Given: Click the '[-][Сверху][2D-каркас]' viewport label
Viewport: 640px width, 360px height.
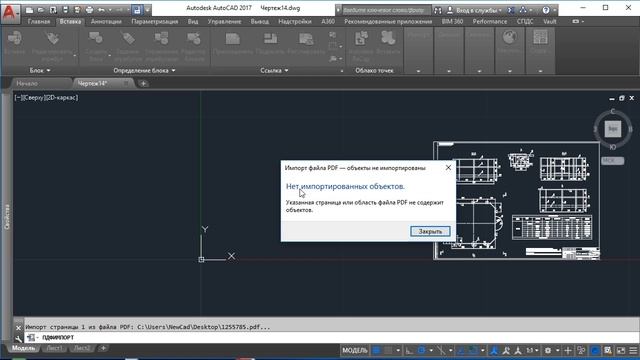Looking at the screenshot, I should [x=46, y=98].
